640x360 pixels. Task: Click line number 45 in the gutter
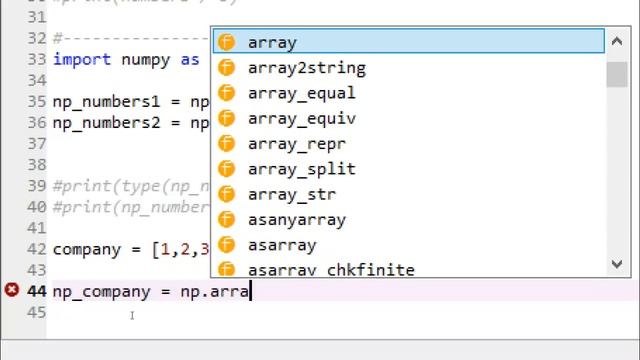coord(37,313)
